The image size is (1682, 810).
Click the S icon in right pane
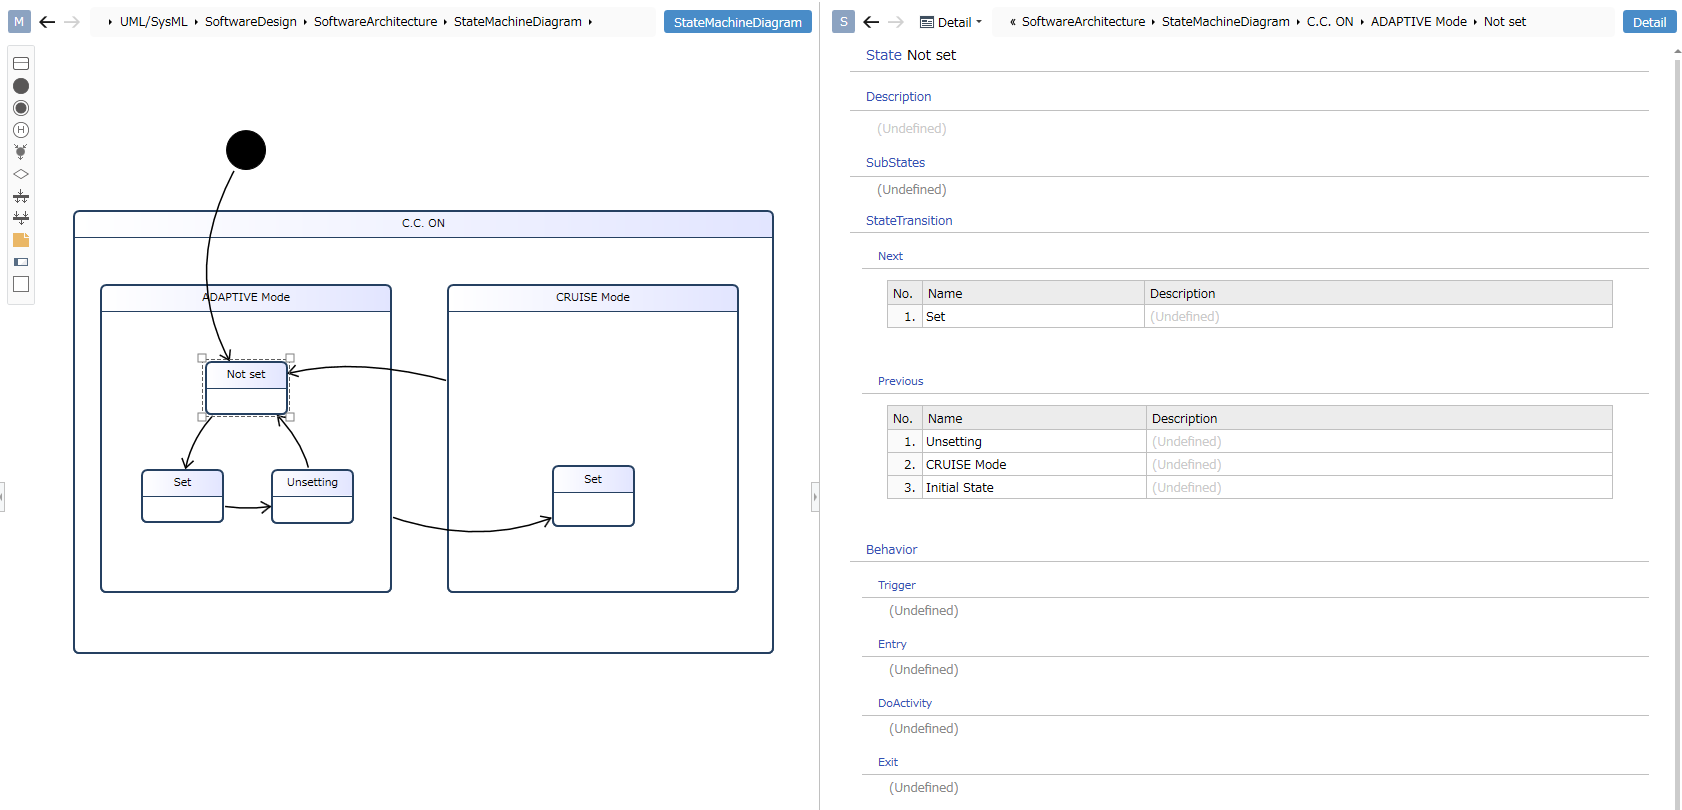tap(843, 21)
